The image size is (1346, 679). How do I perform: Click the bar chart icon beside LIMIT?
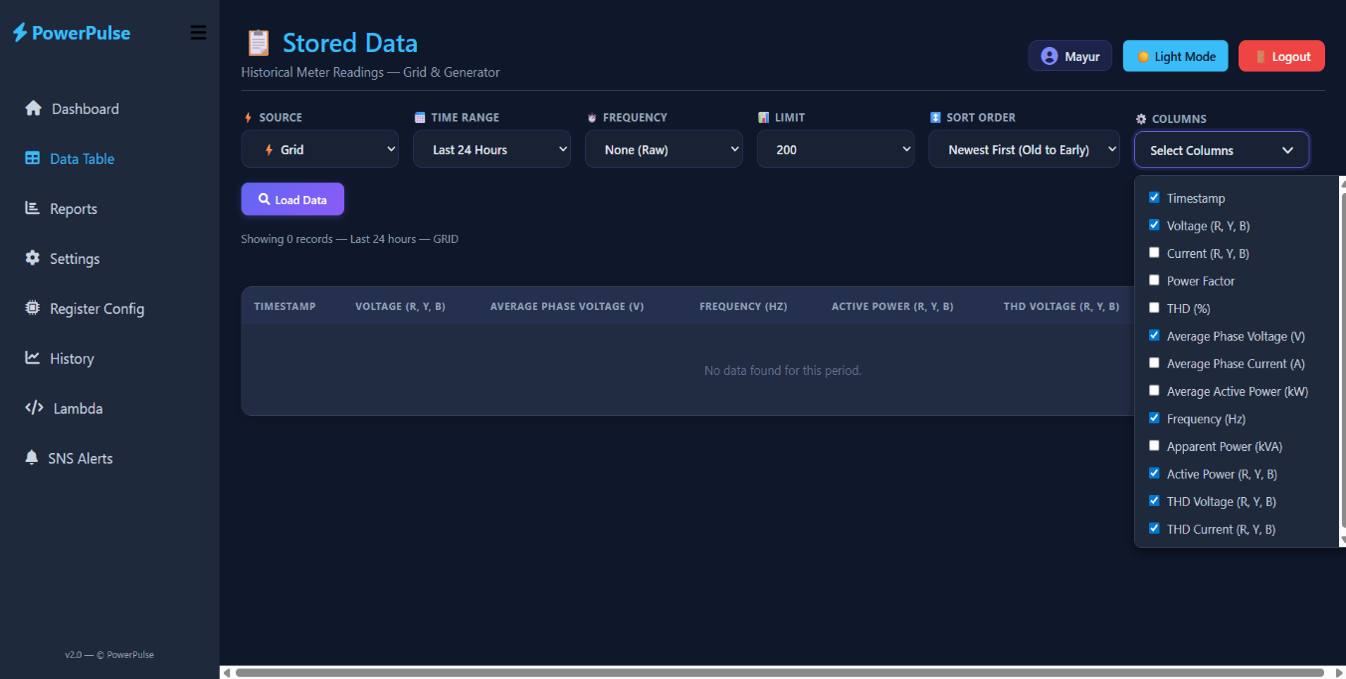[764, 117]
